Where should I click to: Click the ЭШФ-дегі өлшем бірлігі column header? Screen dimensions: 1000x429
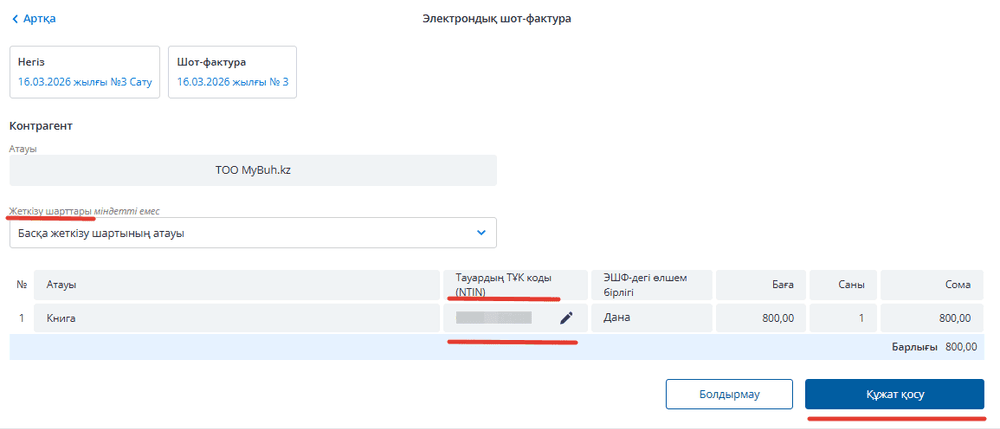point(651,284)
